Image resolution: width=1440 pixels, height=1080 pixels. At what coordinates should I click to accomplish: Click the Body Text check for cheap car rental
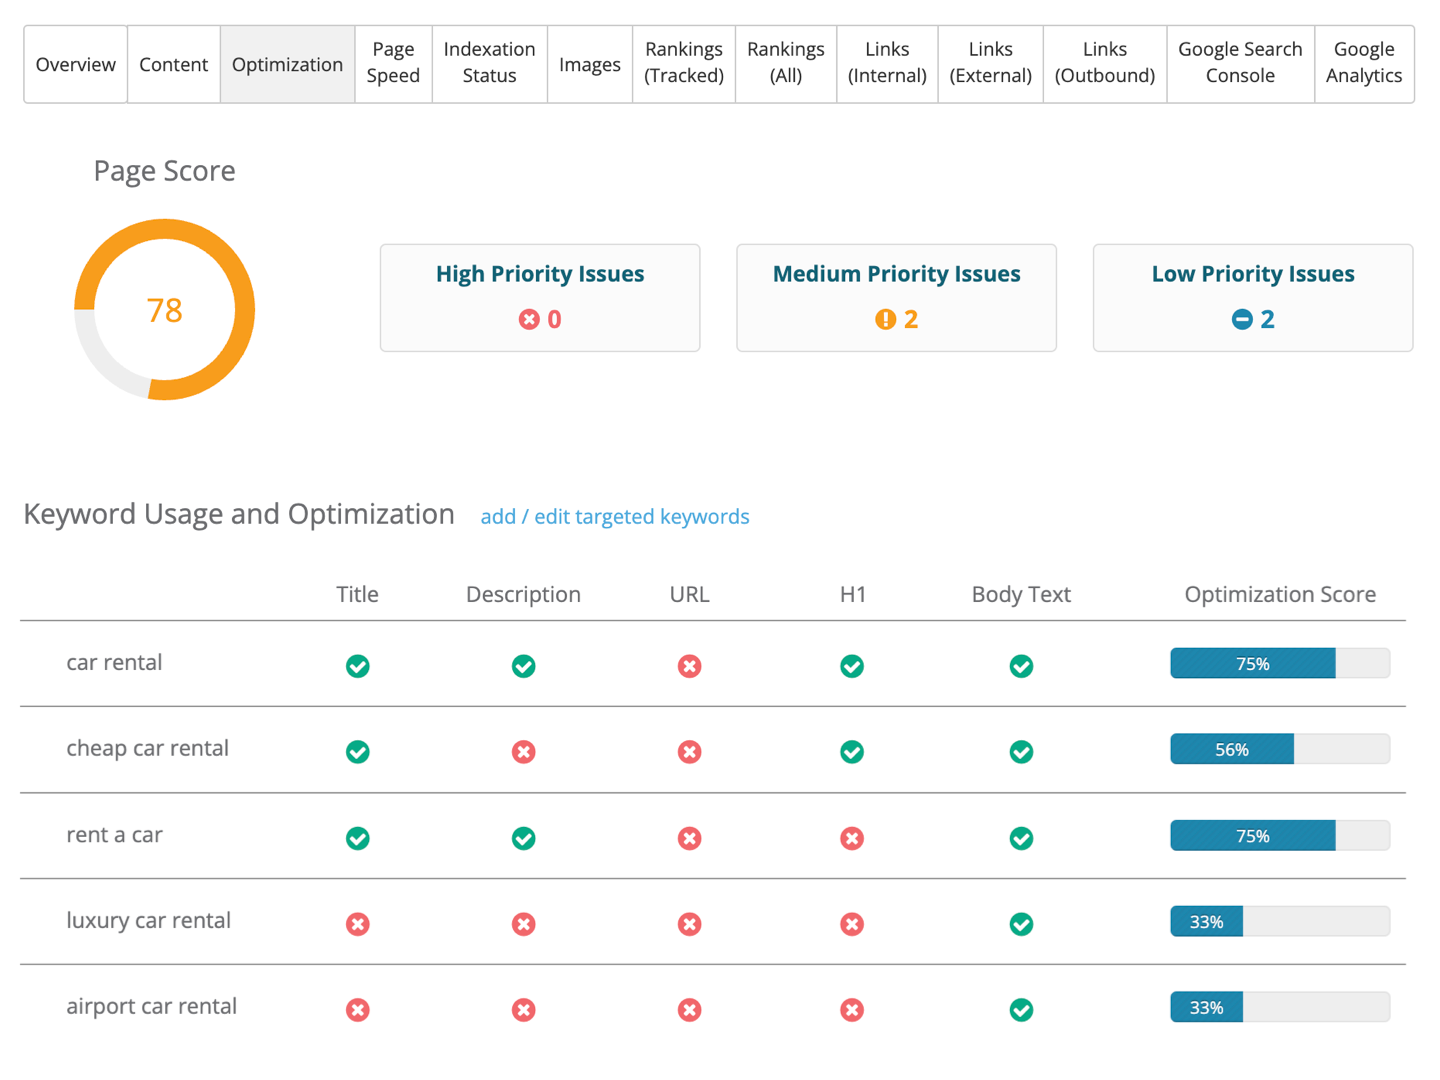coord(1021,752)
